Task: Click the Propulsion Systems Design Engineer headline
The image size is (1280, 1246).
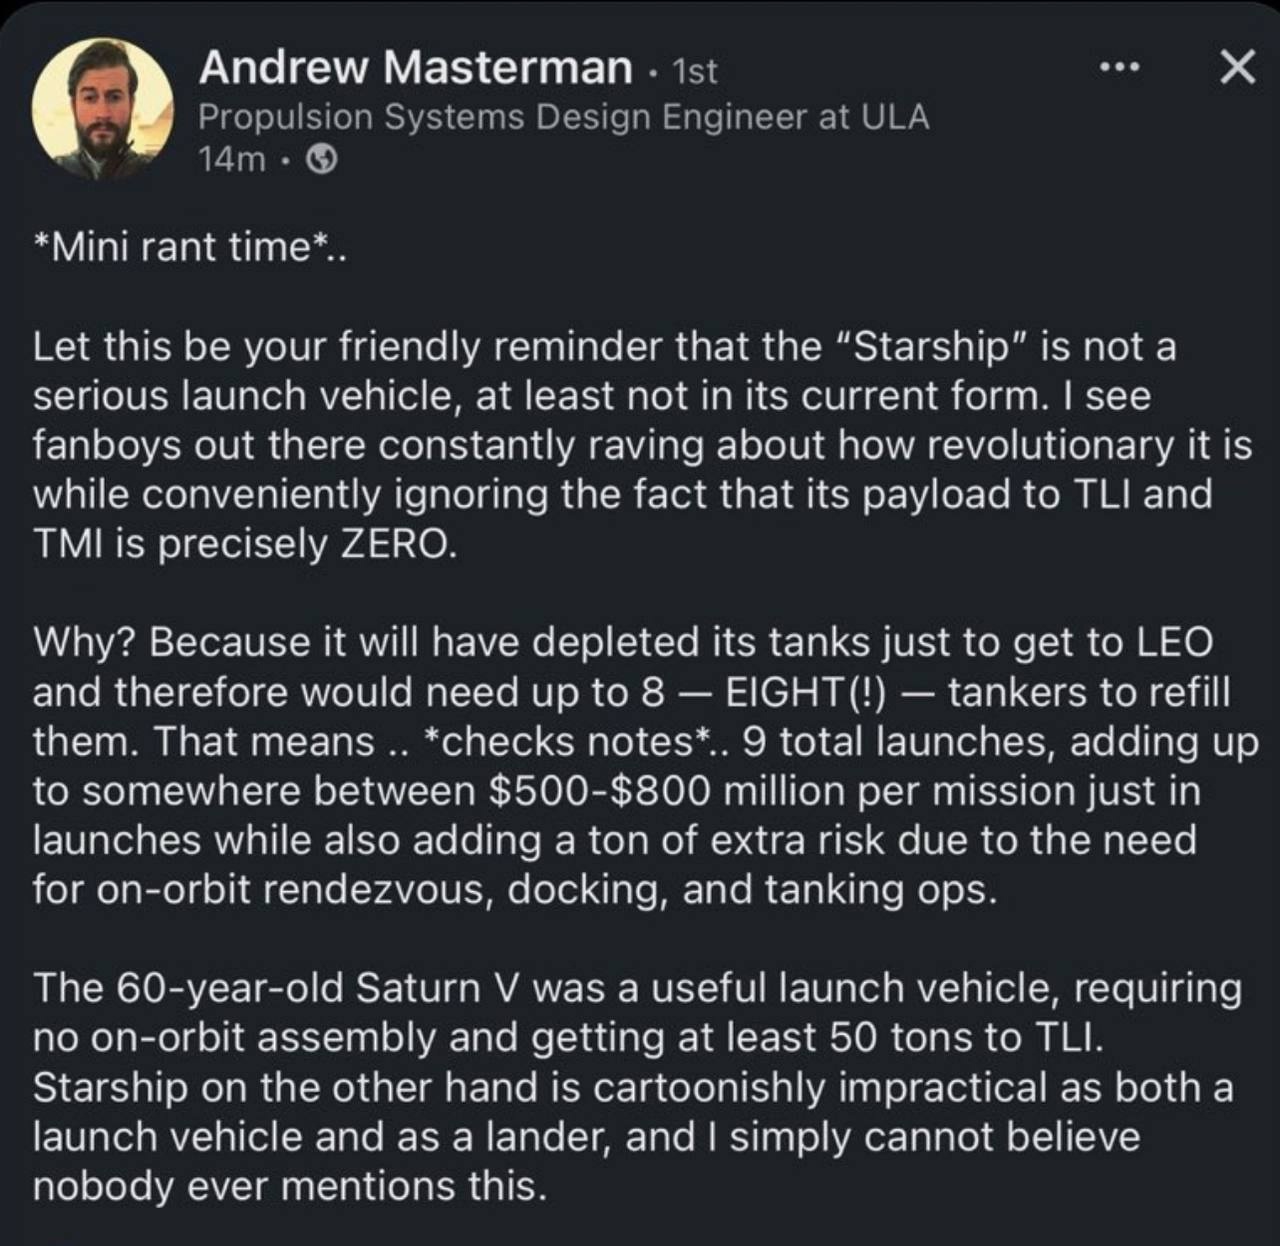Action: 563,117
